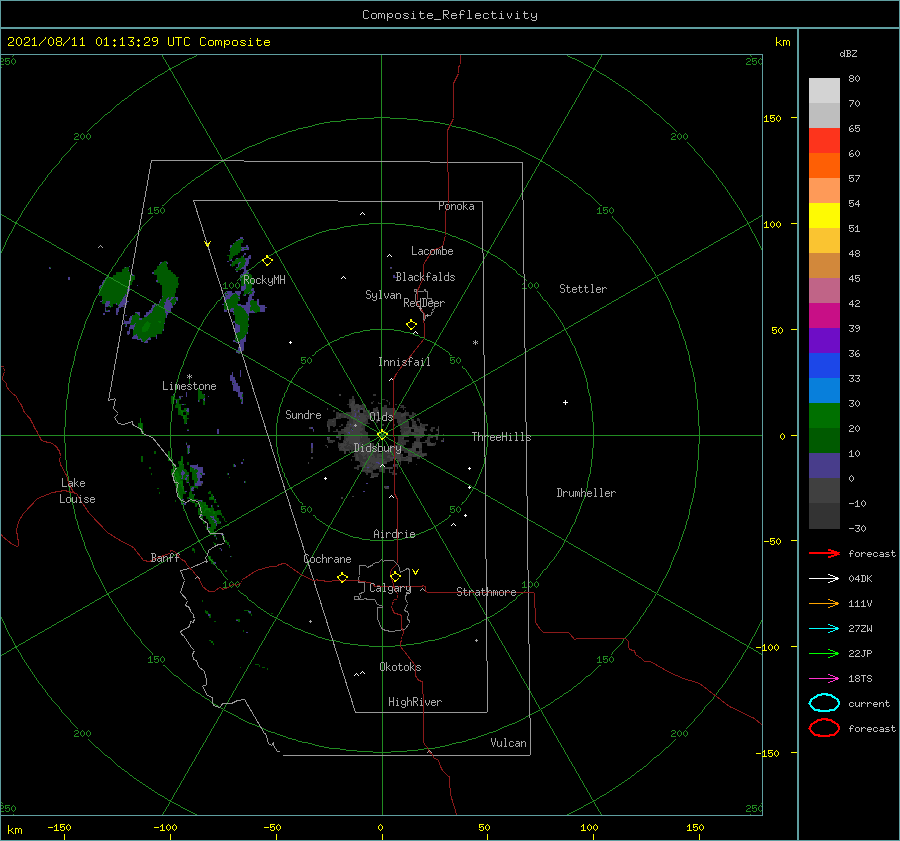This screenshot has height=841, width=900.
Task: Click the Sundre town label
Action: (303, 414)
